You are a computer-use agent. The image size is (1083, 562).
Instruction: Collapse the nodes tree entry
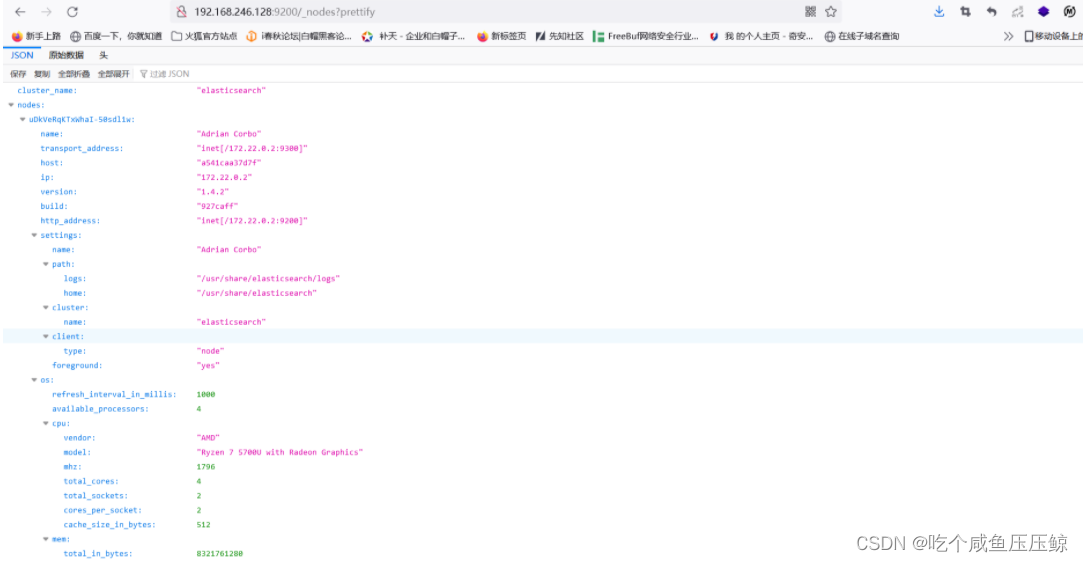[x=11, y=105]
